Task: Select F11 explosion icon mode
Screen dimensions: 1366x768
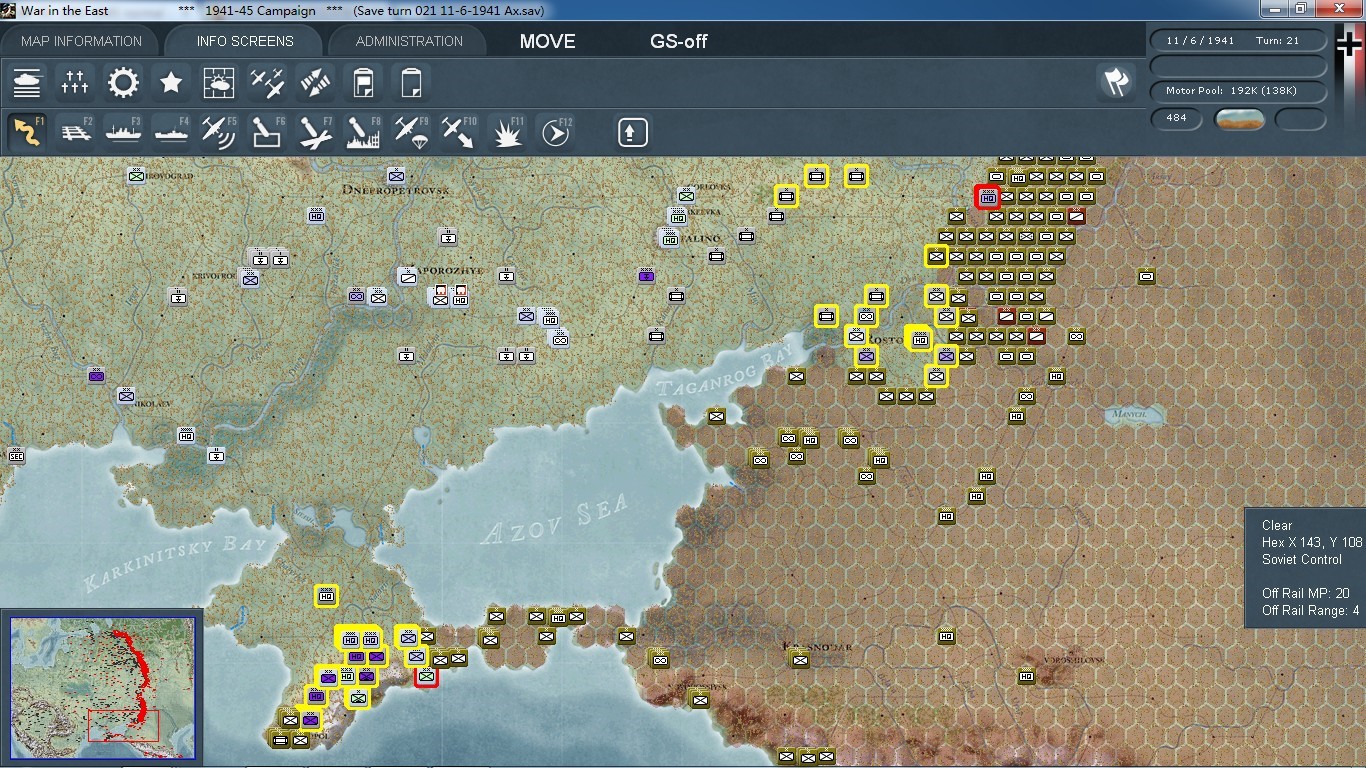Action: [507, 132]
